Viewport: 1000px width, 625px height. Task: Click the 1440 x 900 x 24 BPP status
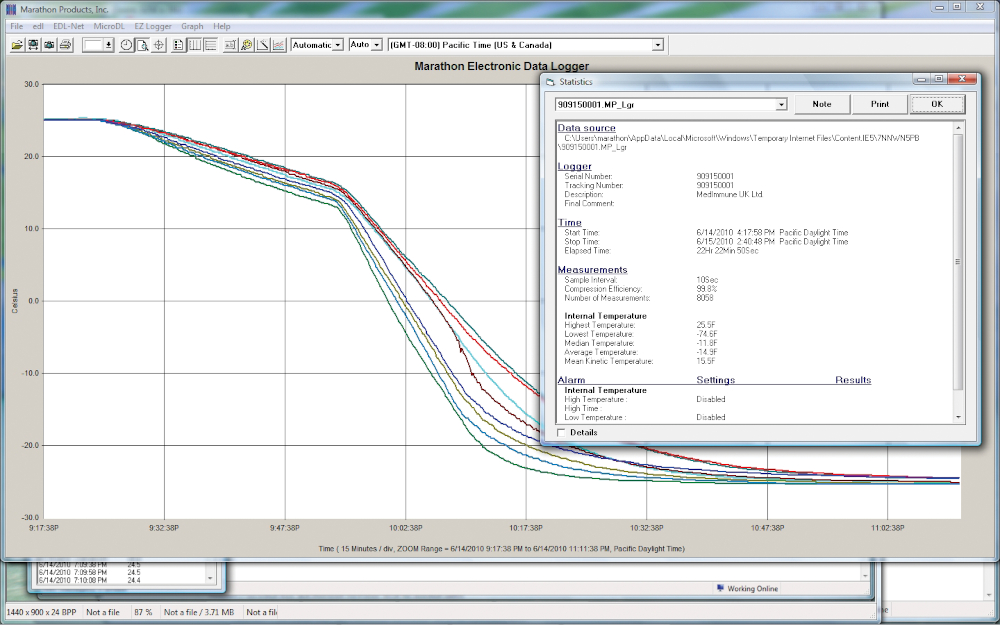point(41,612)
